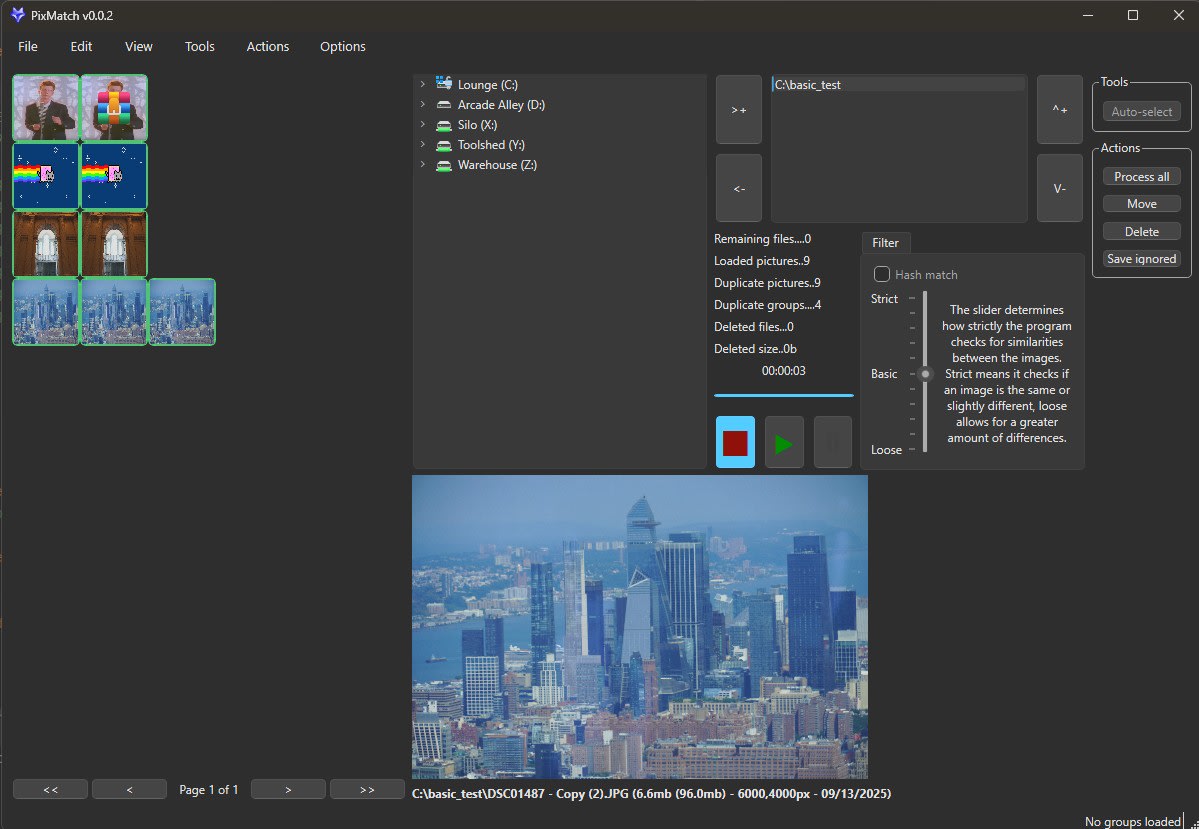This screenshot has width=1199, height=829.
Task: Expand the Warehouse (Z:) drive node
Action: click(423, 165)
